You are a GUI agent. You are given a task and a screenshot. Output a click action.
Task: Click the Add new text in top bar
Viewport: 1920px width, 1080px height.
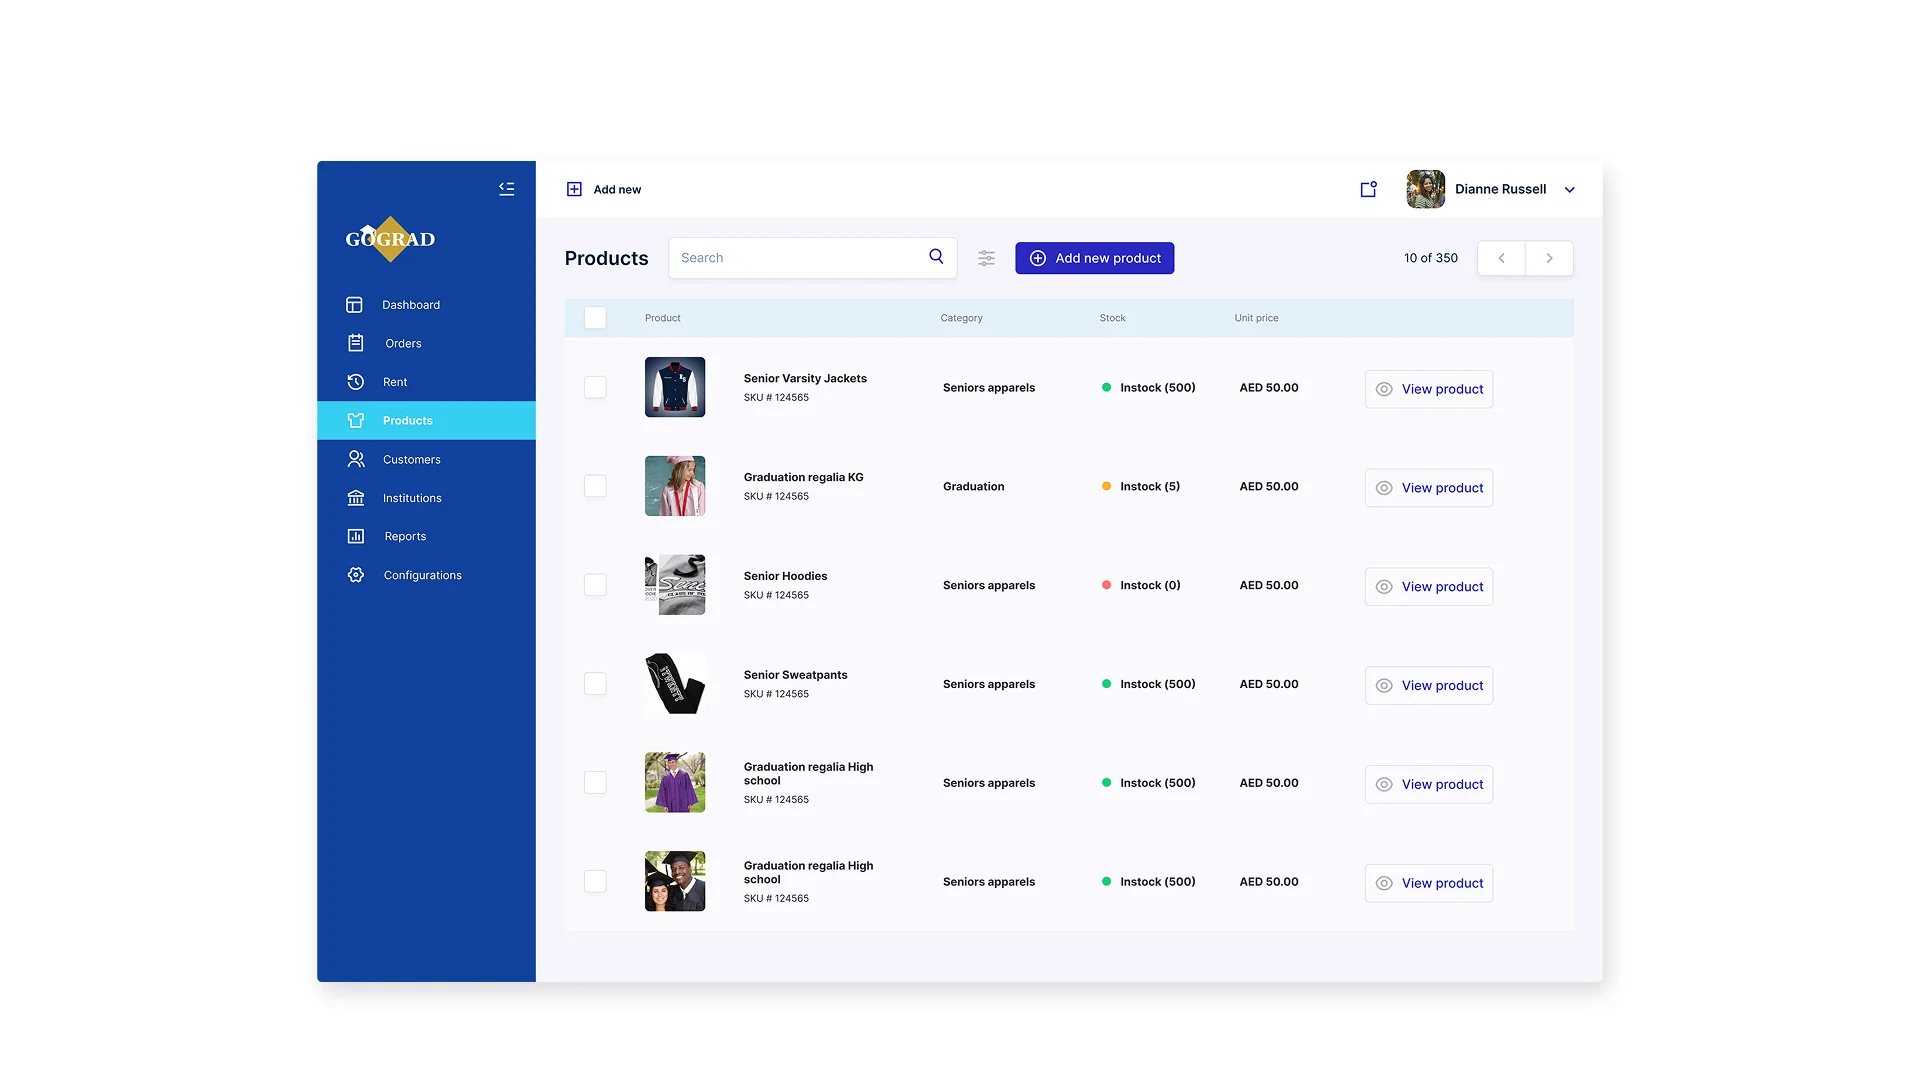617,189
